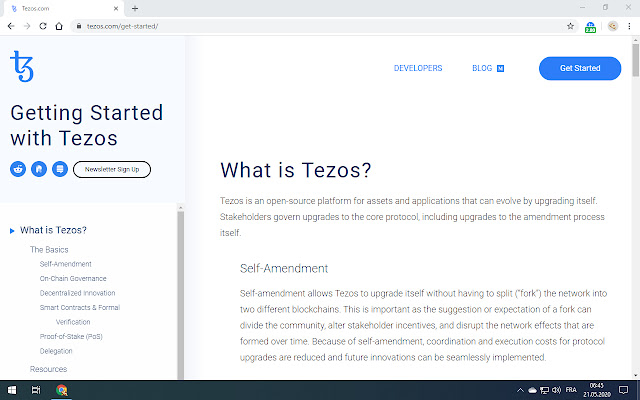Click the site lock security icon
The width and height of the screenshot is (640, 400).
[79, 26]
